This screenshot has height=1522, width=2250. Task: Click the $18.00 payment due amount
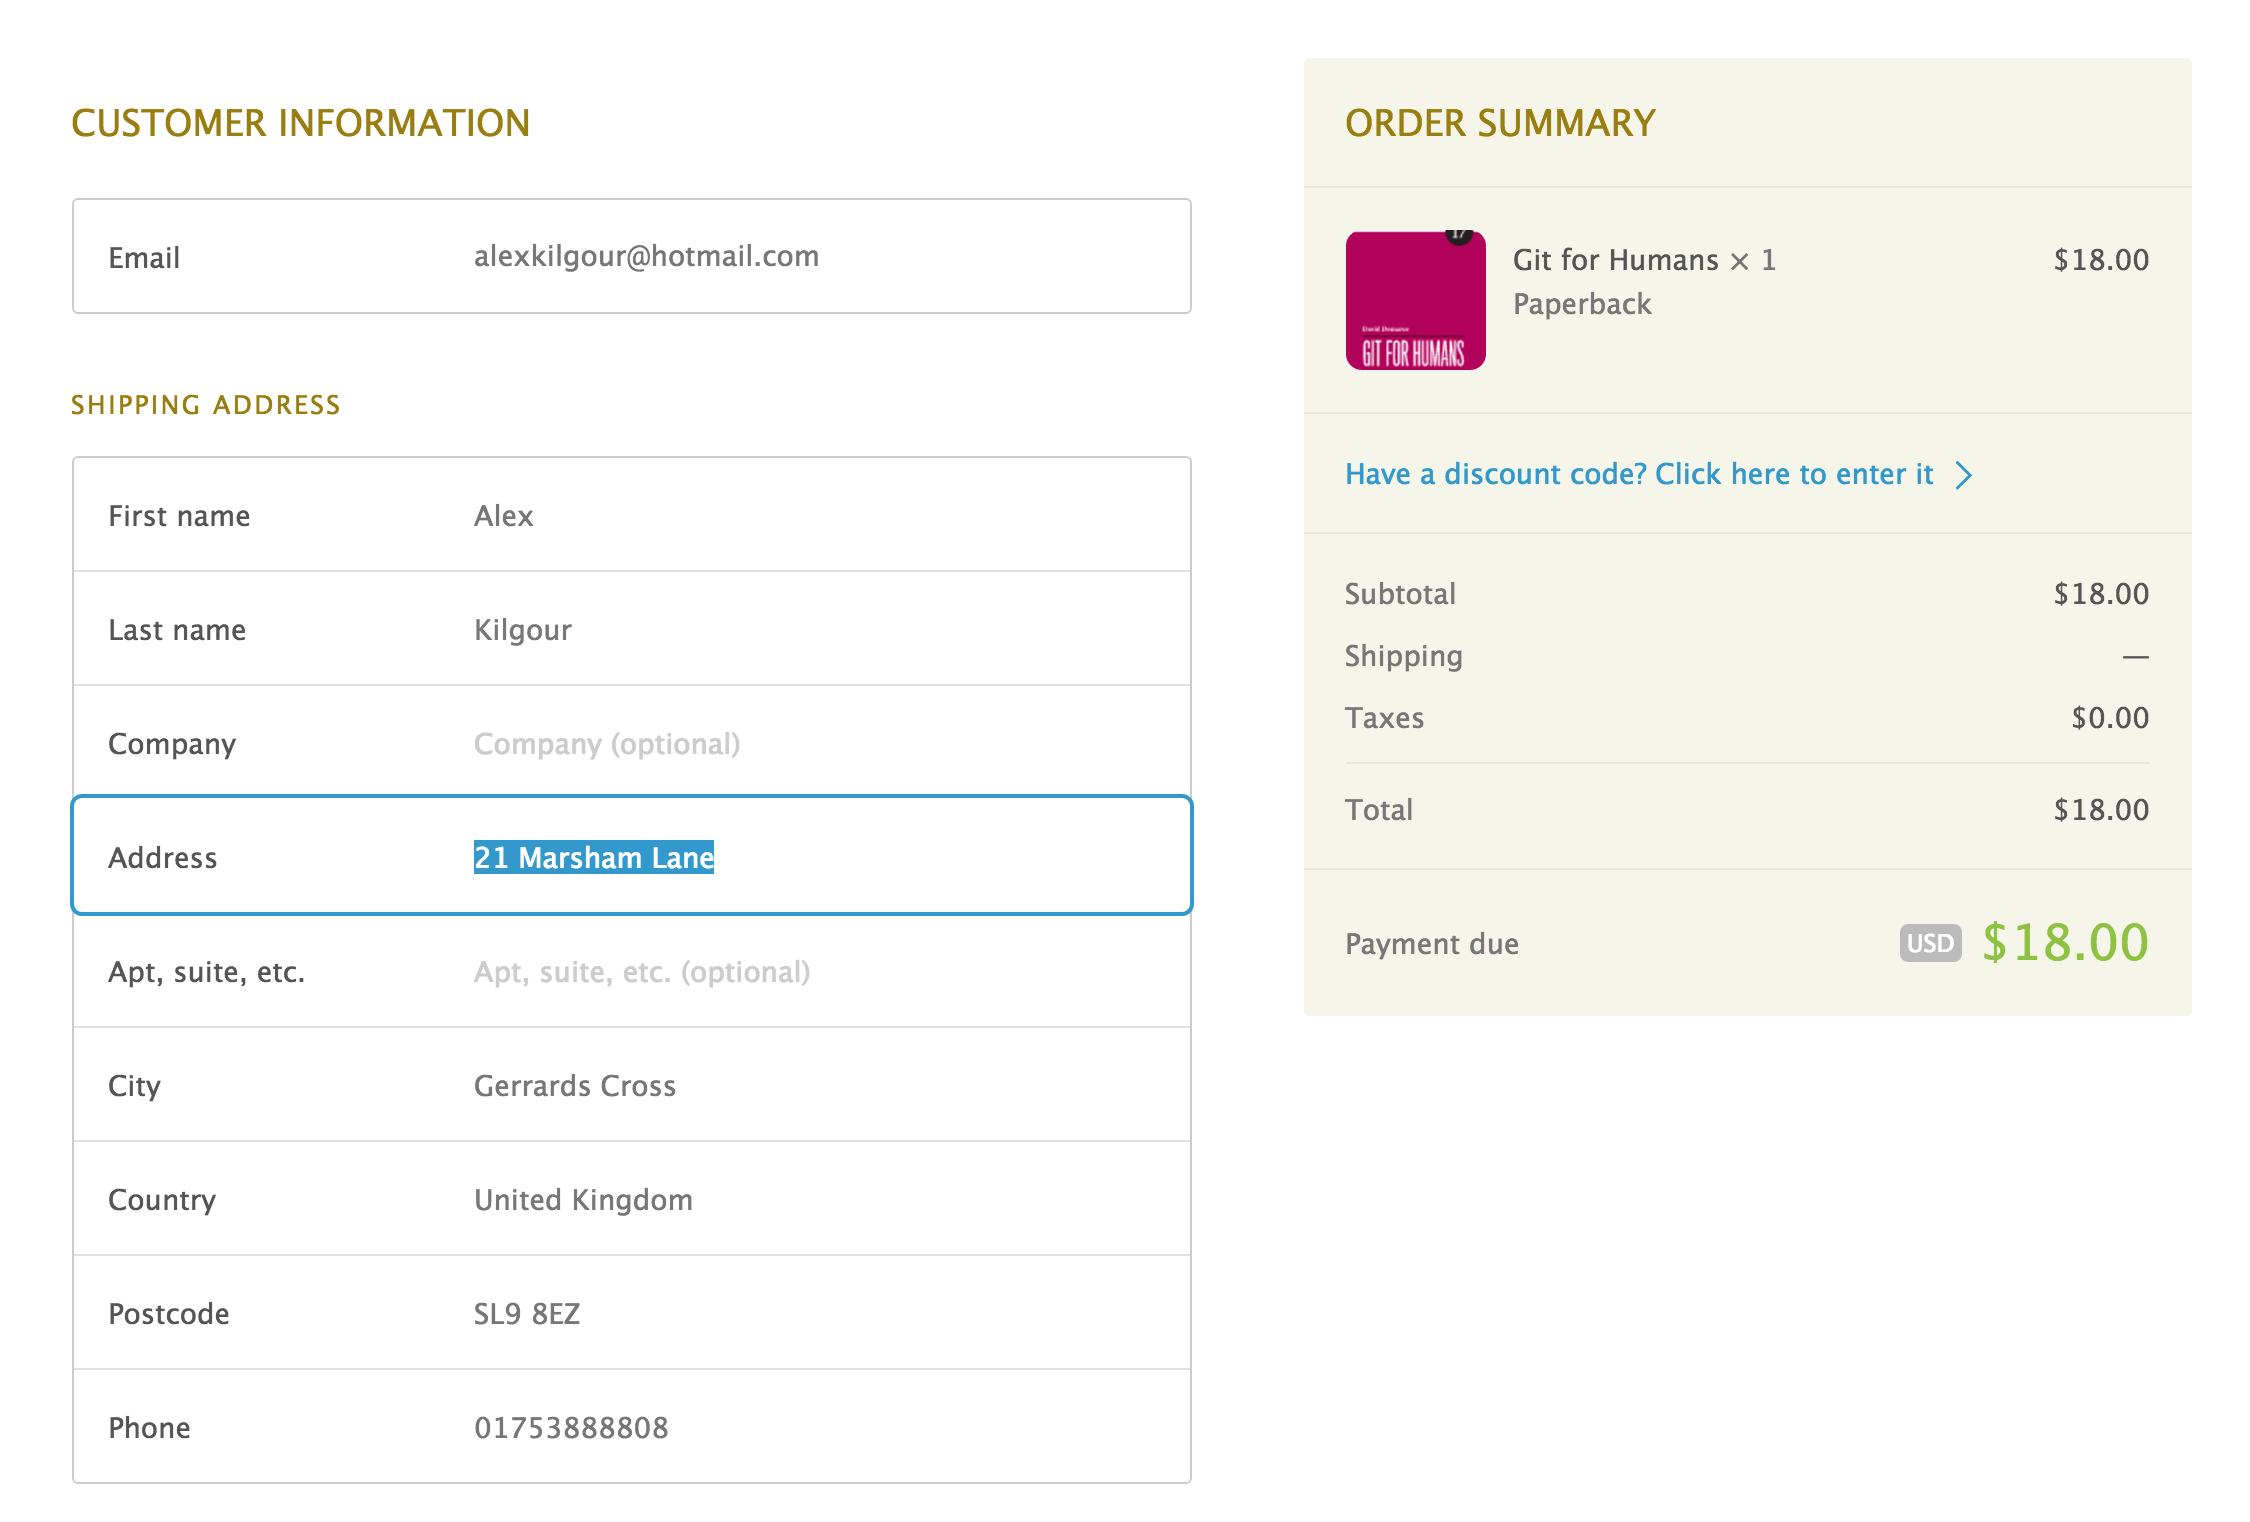point(2064,943)
